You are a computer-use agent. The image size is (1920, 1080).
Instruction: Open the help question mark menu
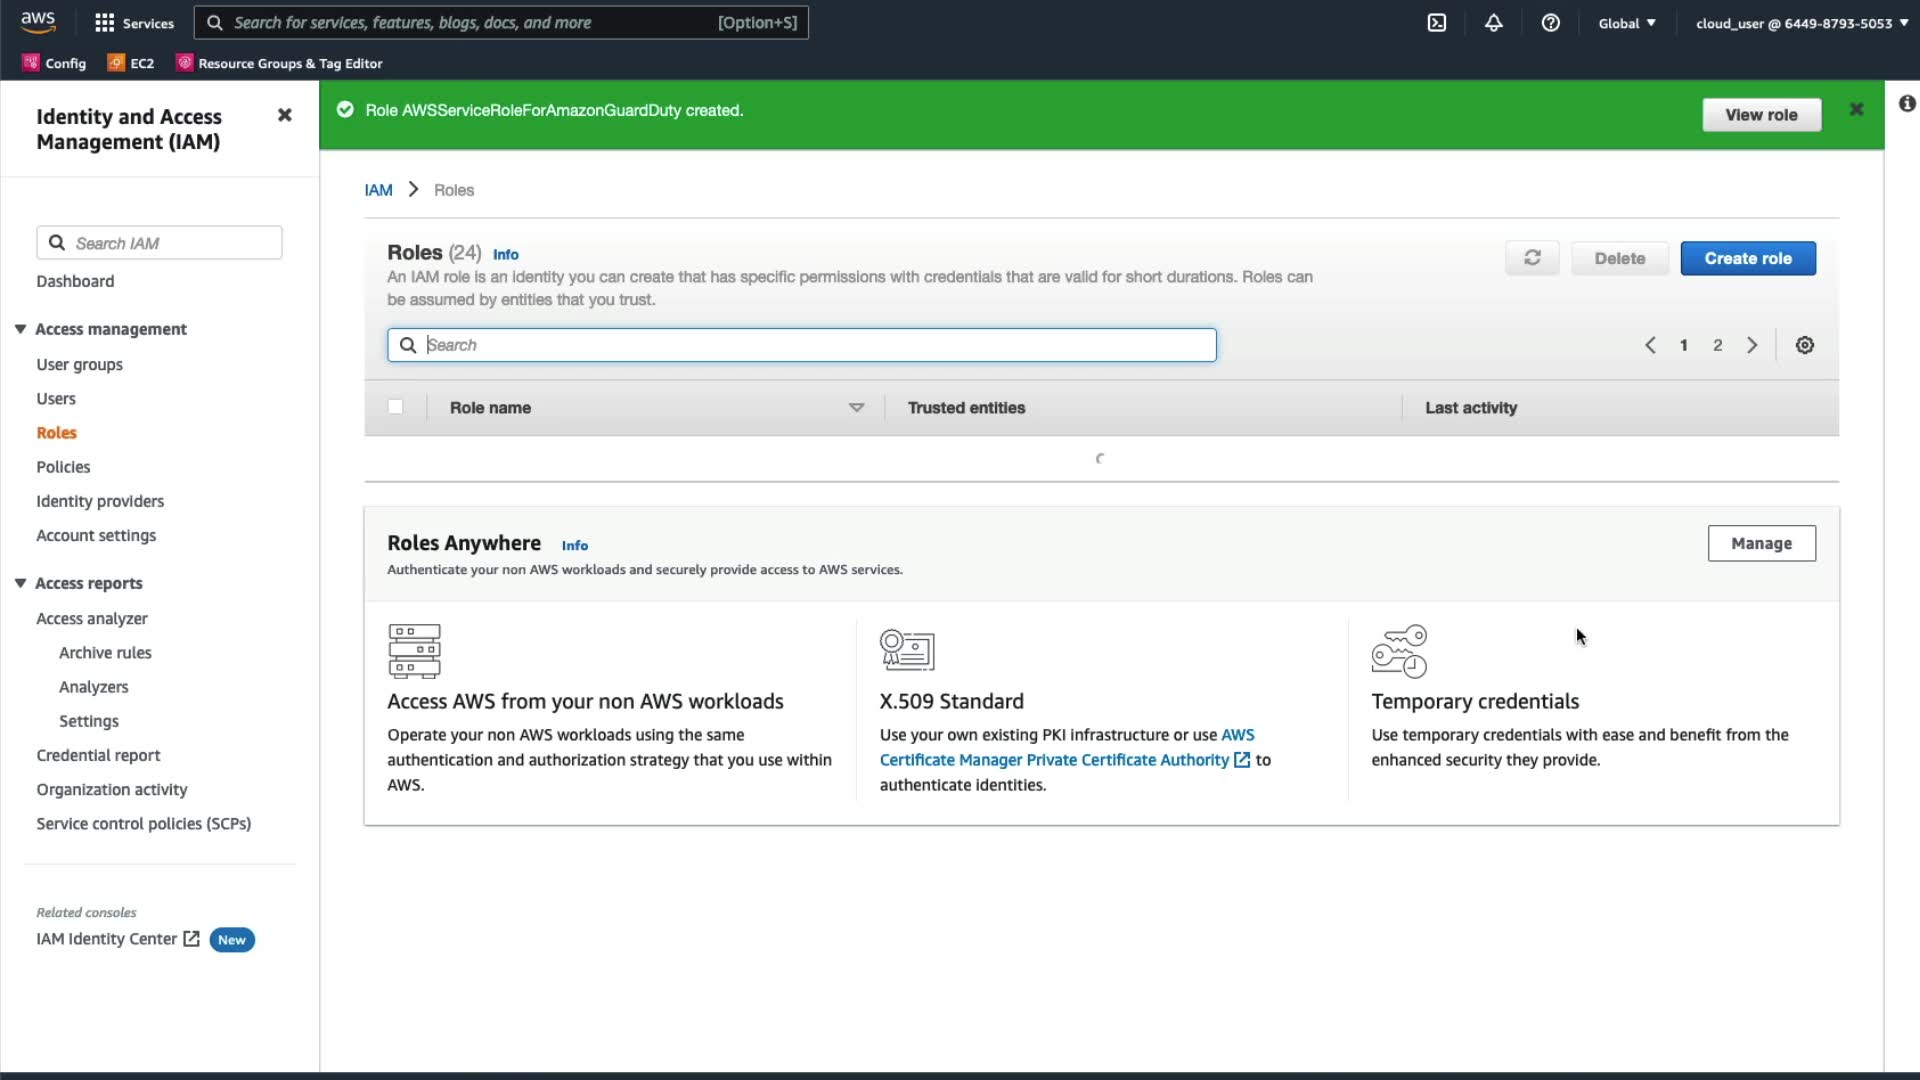[1550, 23]
